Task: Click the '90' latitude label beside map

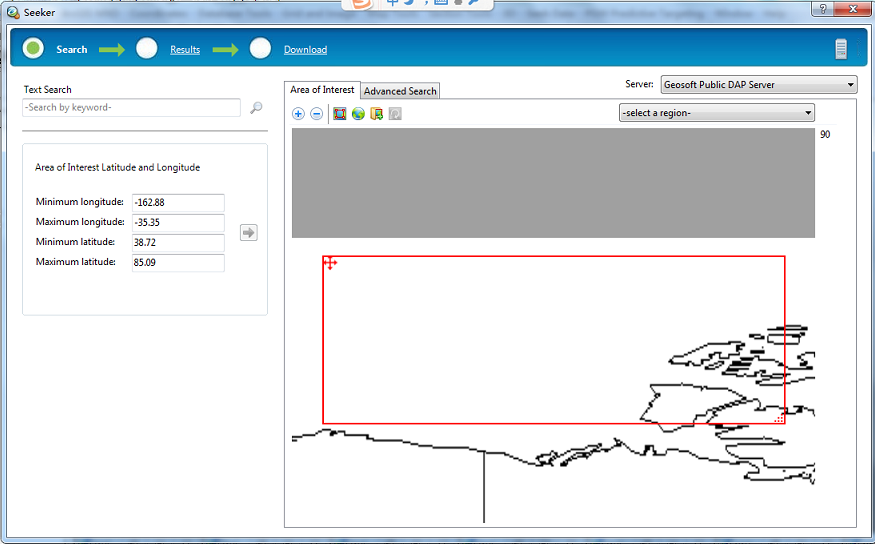Action: coord(825,134)
